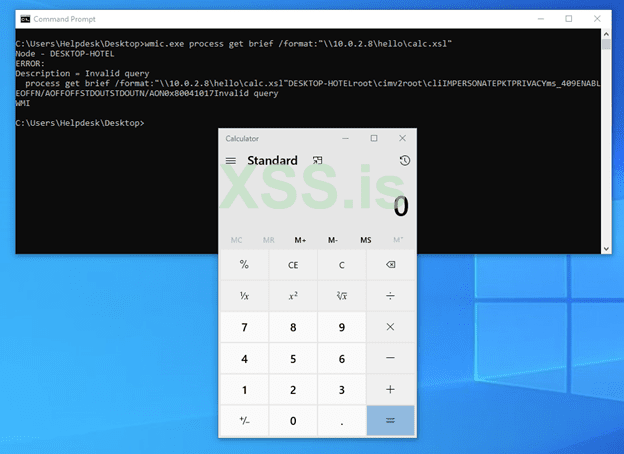Minimize the Command Prompt window
Image resolution: width=624 pixels, height=454 pixels.
540,19
